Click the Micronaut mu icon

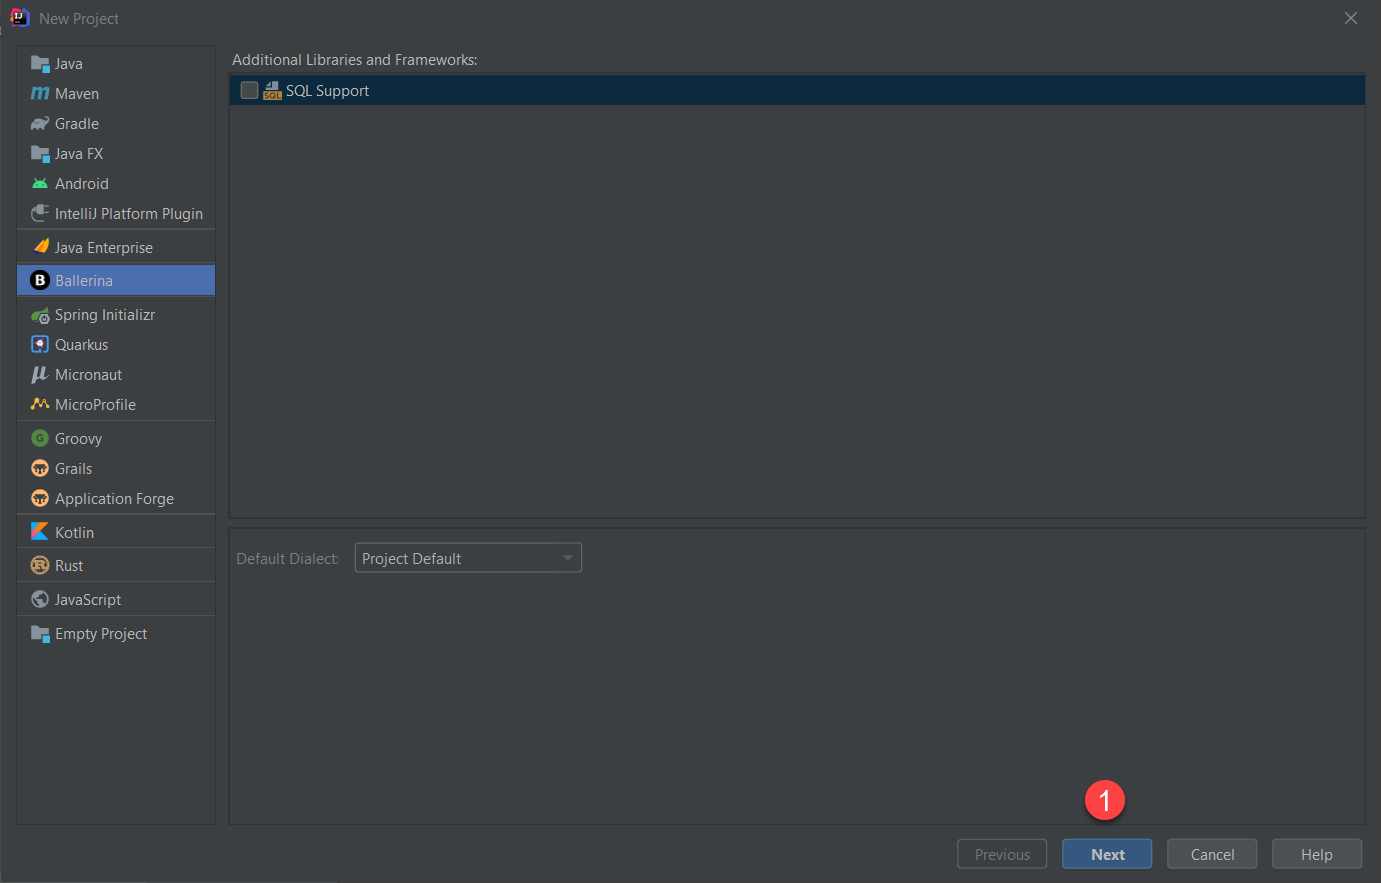click(40, 375)
